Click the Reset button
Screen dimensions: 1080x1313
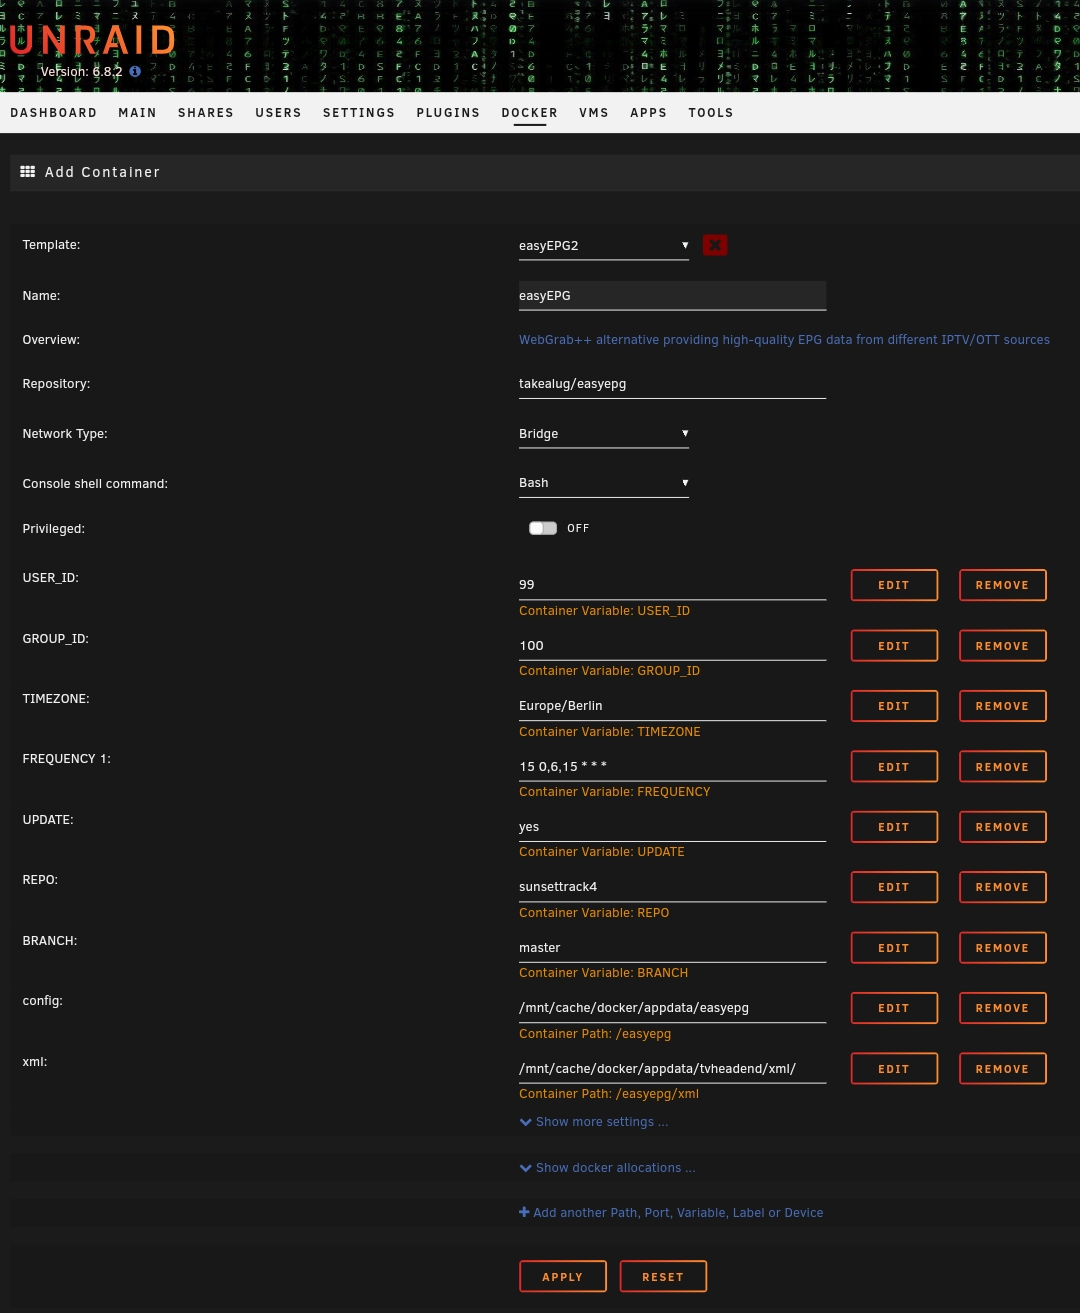point(663,1277)
